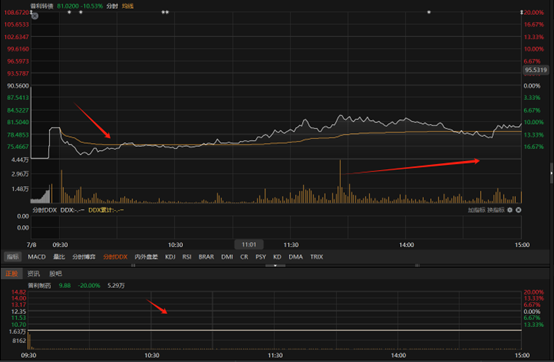The width and height of the screenshot is (554, 362).
Task: Switch to the KDJ indicator
Action: [170, 257]
